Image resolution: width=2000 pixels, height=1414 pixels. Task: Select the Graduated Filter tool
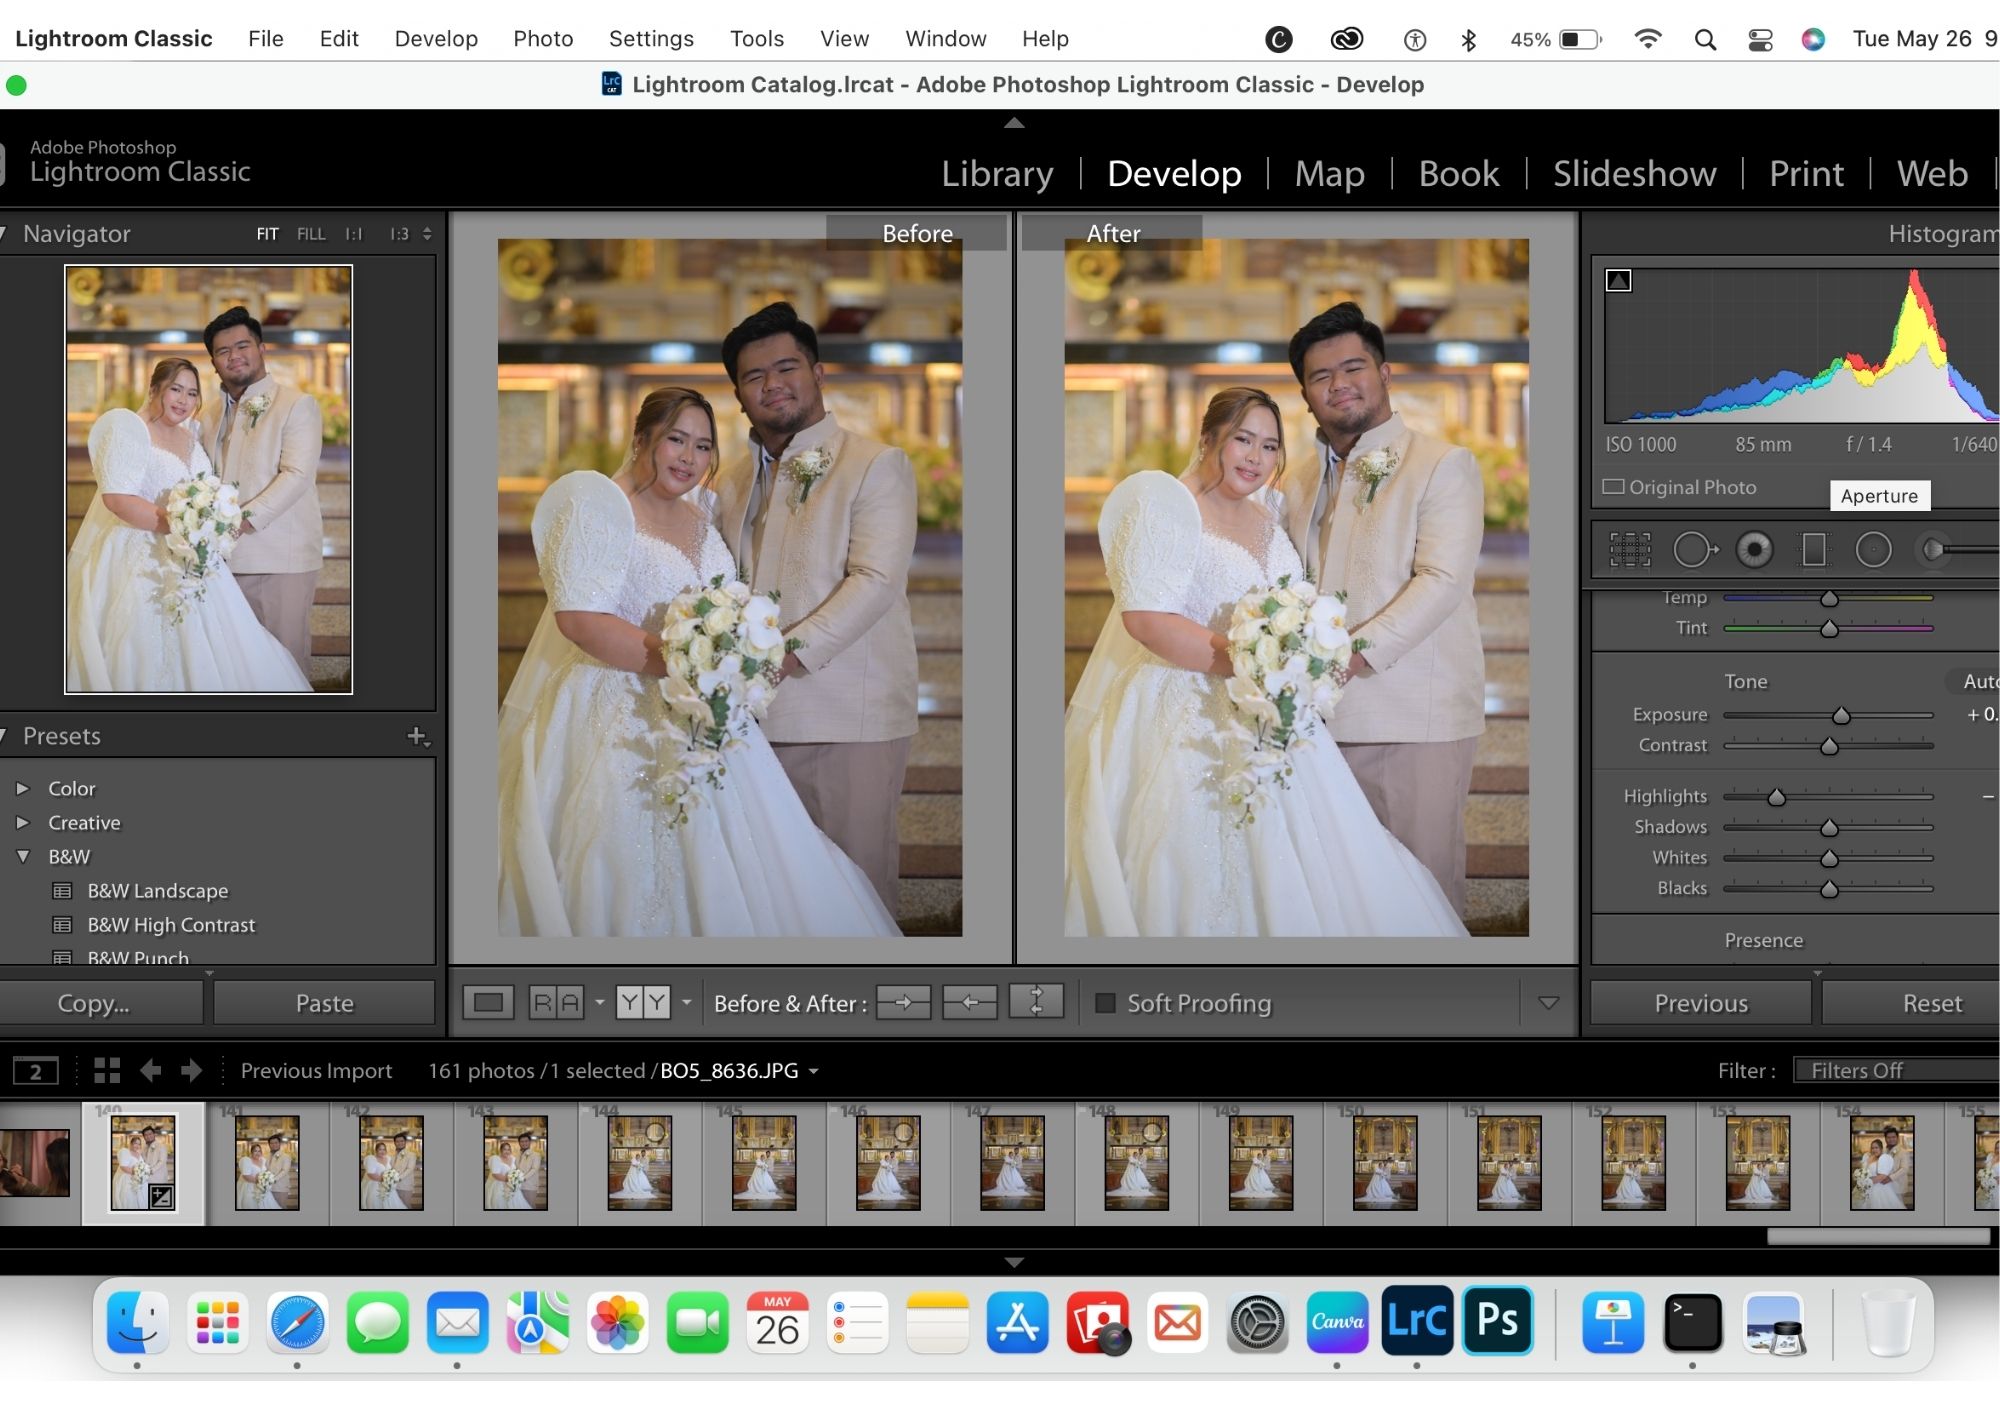1814,549
